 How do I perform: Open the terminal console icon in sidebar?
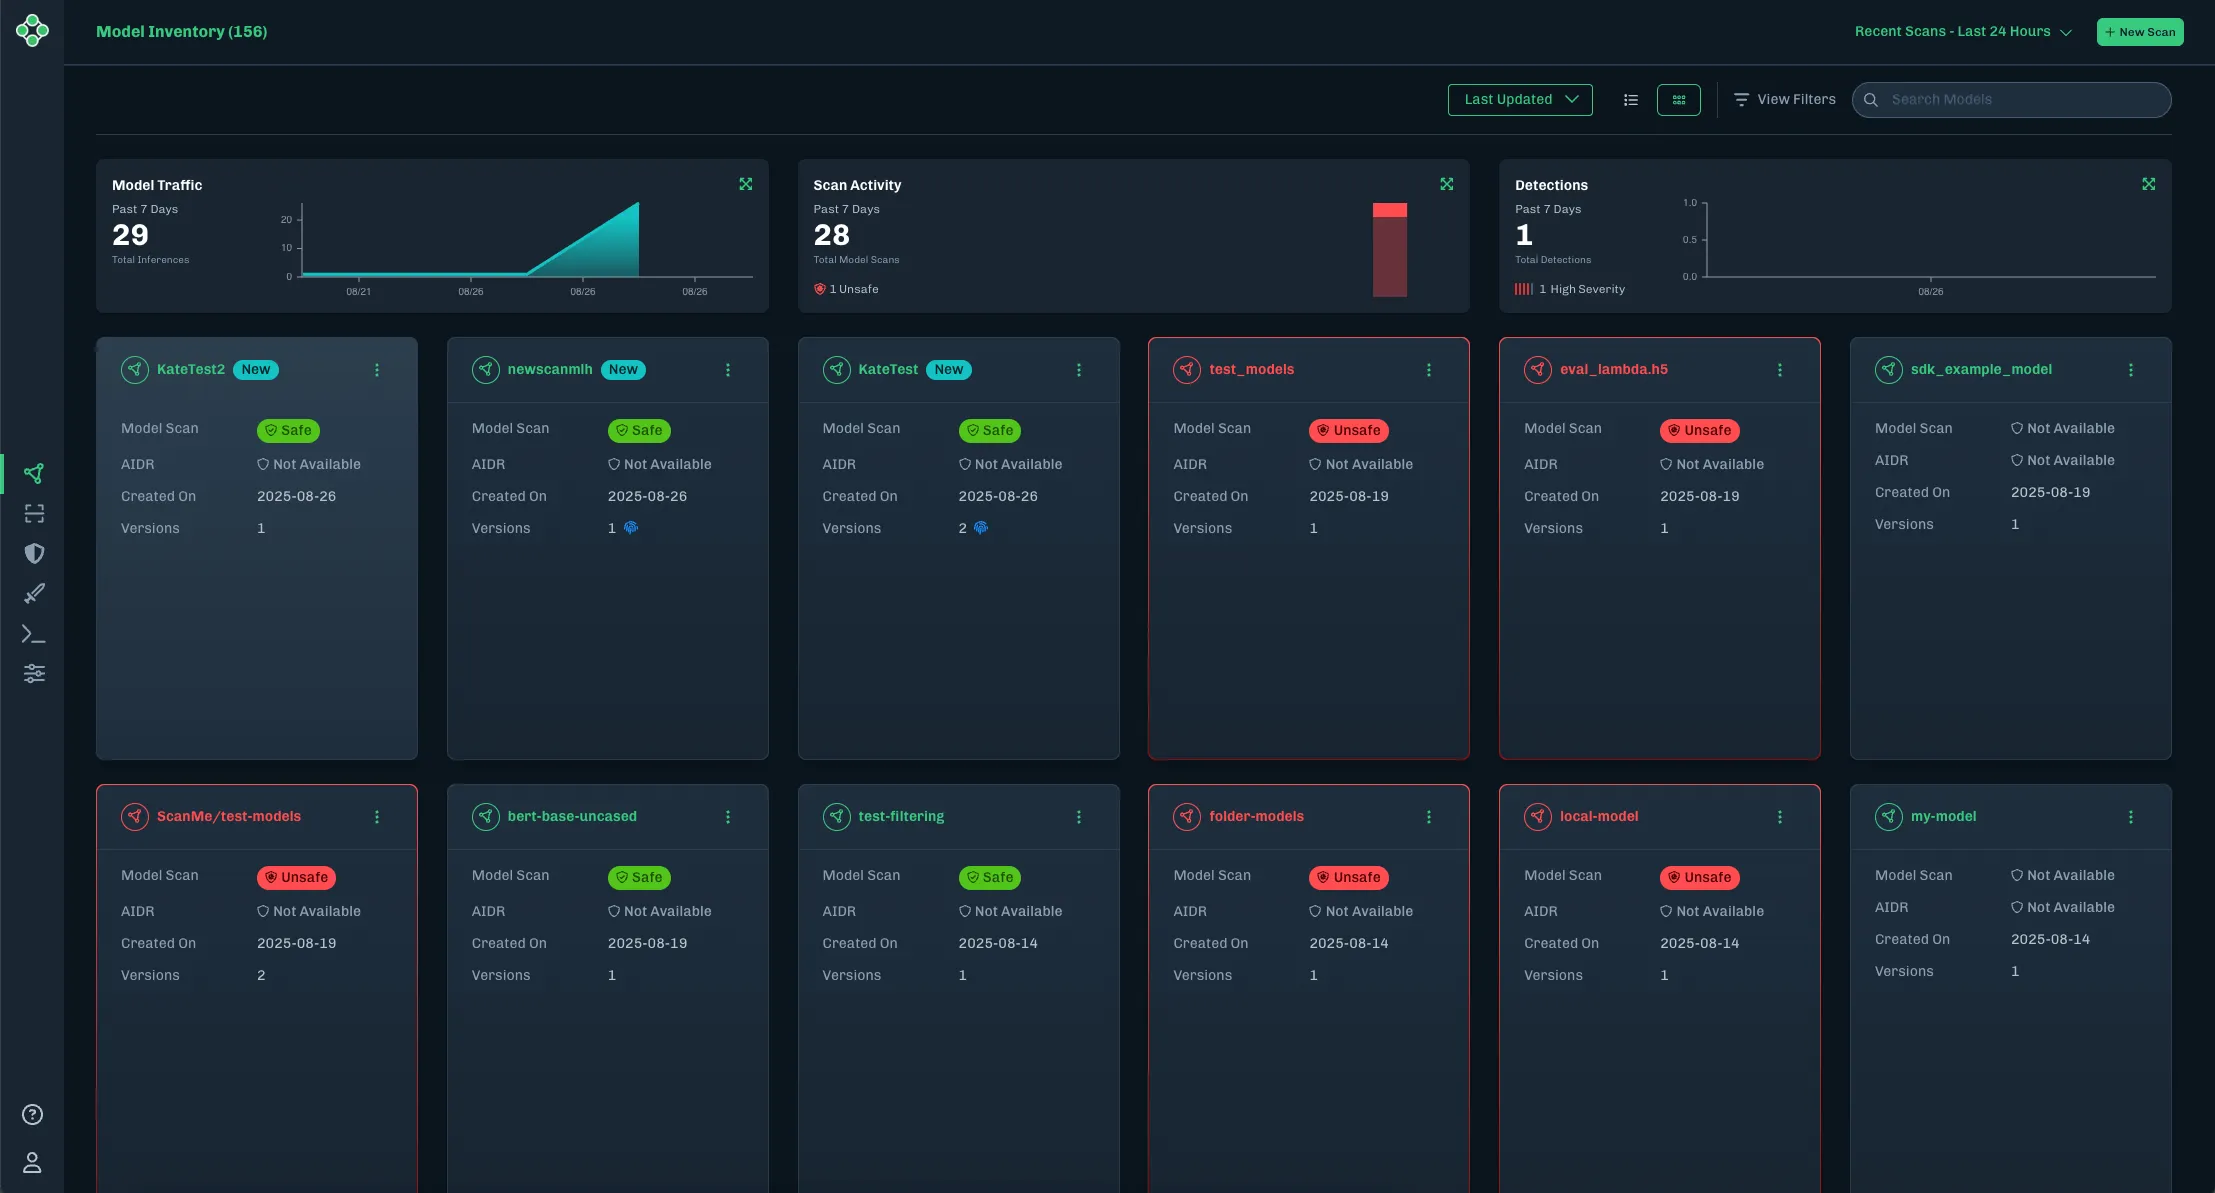tap(33, 633)
